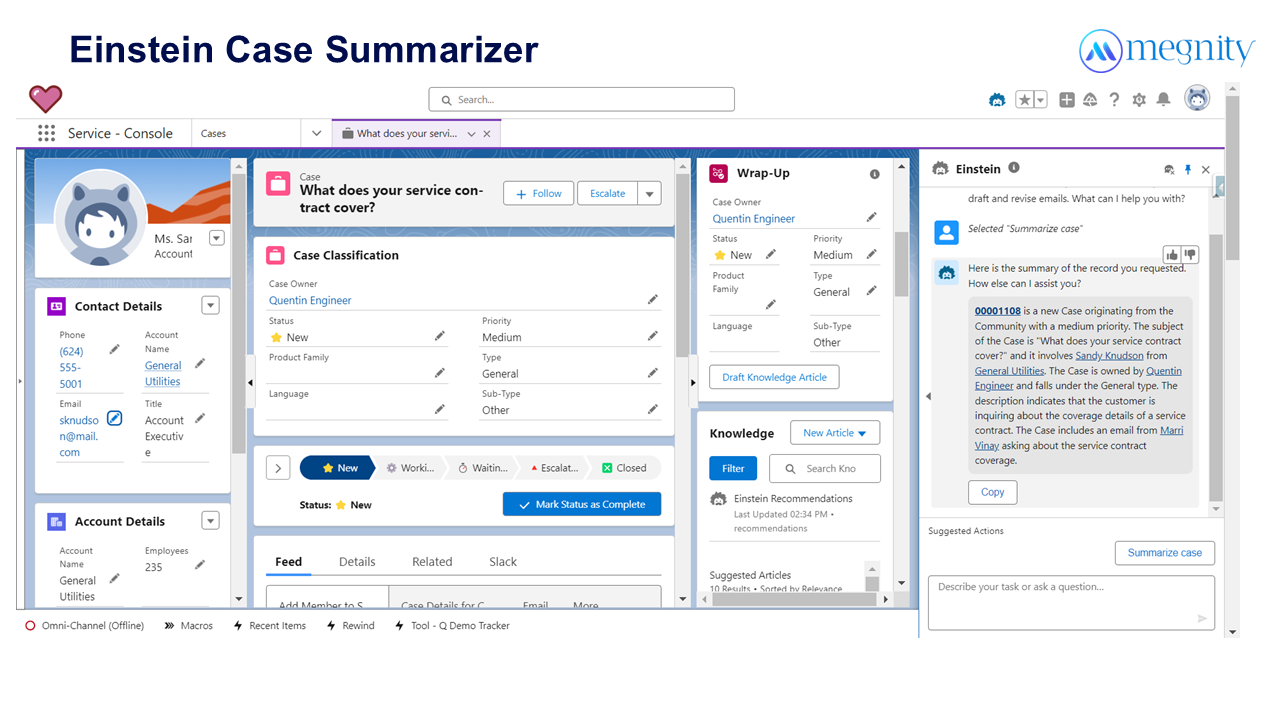This screenshot has height=720, width=1280.
Task: Open Setup gear icon
Action: tap(1139, 100)
